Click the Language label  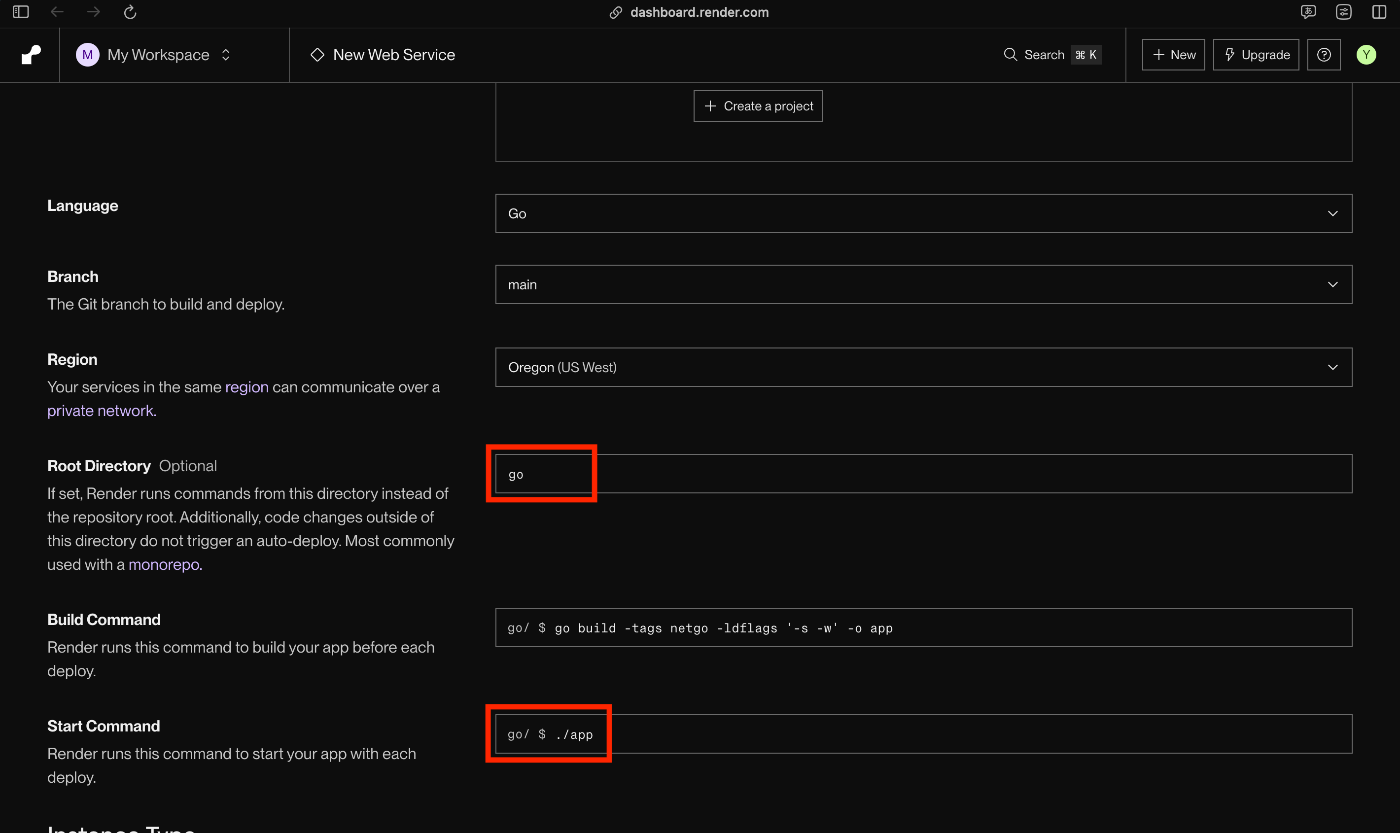click(x=83, y=205)
